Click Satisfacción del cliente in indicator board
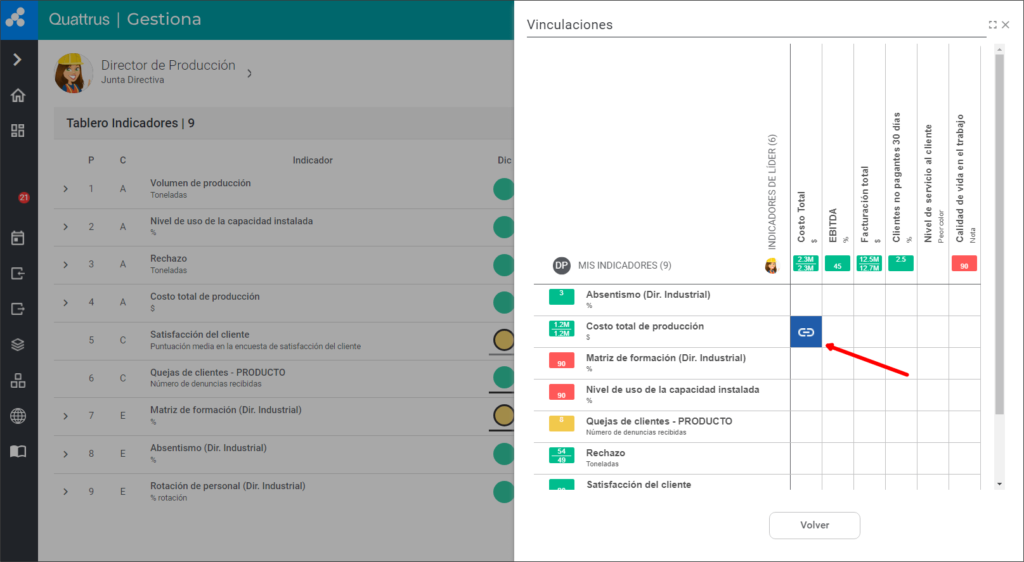 pyautogui.click(x=199, y=334)
